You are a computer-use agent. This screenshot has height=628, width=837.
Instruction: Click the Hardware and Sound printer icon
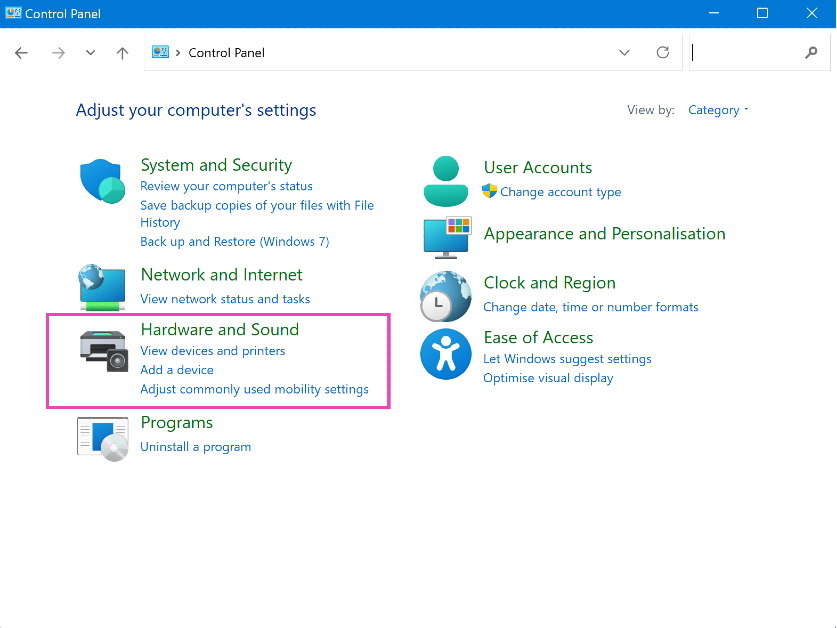103,351
